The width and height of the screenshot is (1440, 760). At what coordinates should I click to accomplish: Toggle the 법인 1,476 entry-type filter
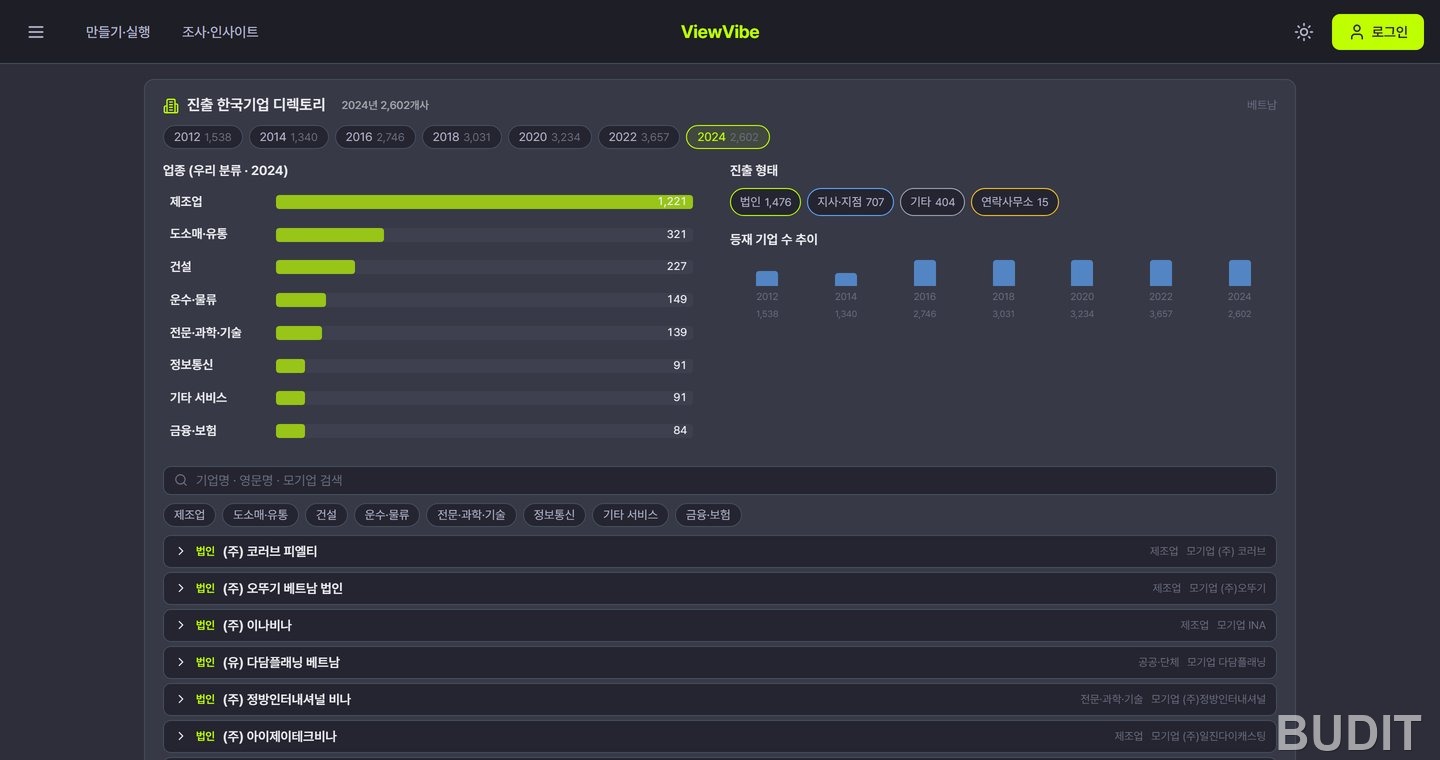(765, 202)
